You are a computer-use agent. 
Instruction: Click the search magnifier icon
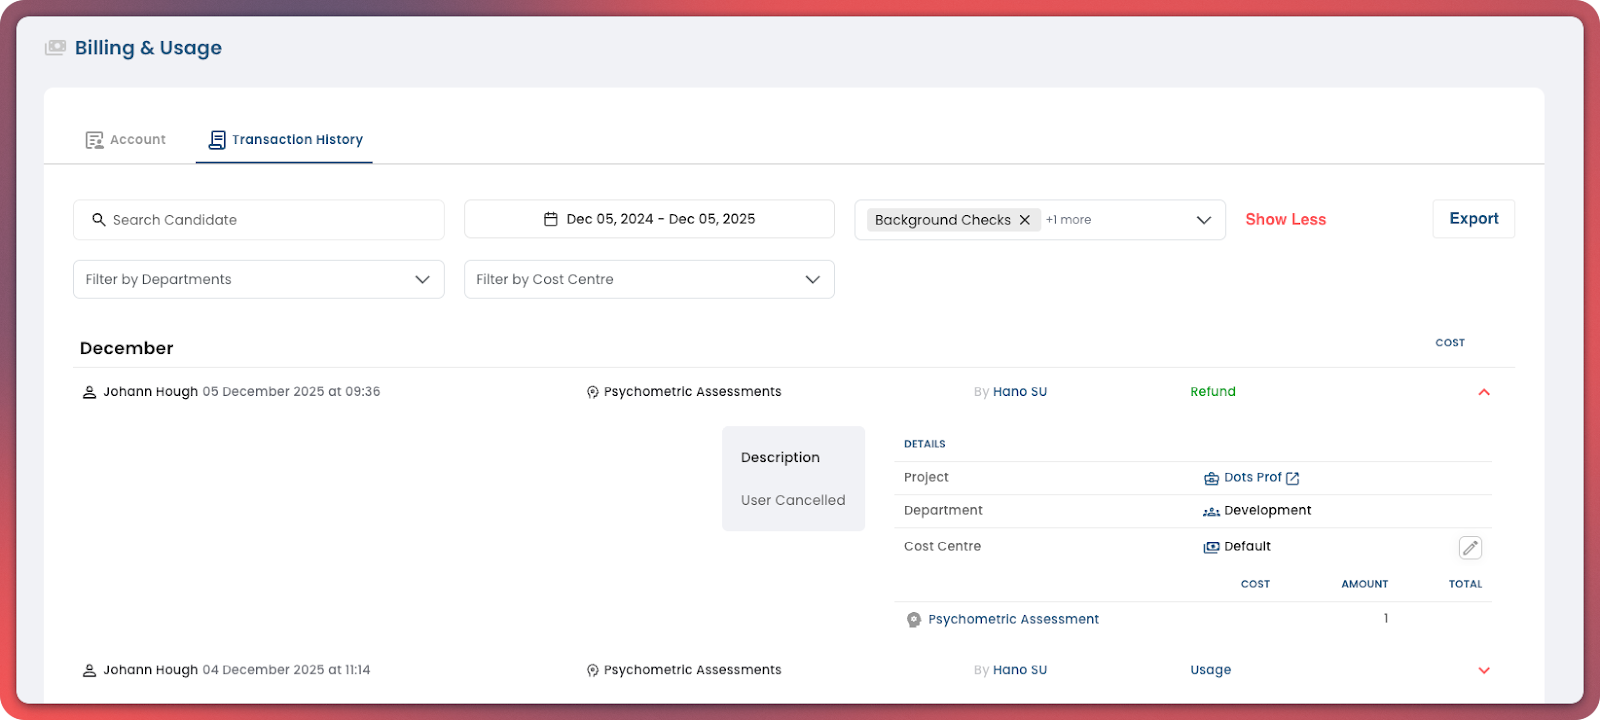tap(99, 220)
